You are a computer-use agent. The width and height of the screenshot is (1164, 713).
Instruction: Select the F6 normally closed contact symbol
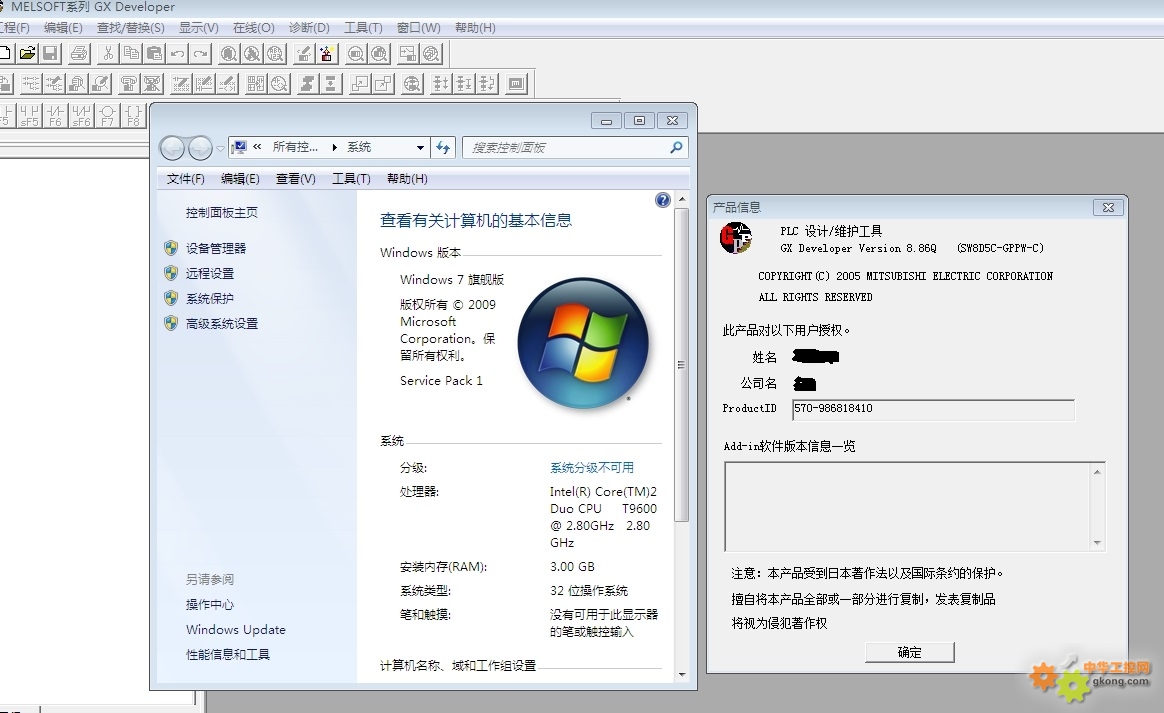[x=56, y=116]
